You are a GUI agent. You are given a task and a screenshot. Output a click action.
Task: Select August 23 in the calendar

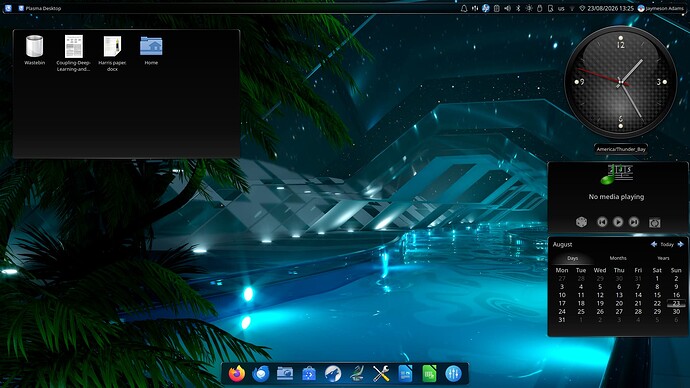pos(676,303)
